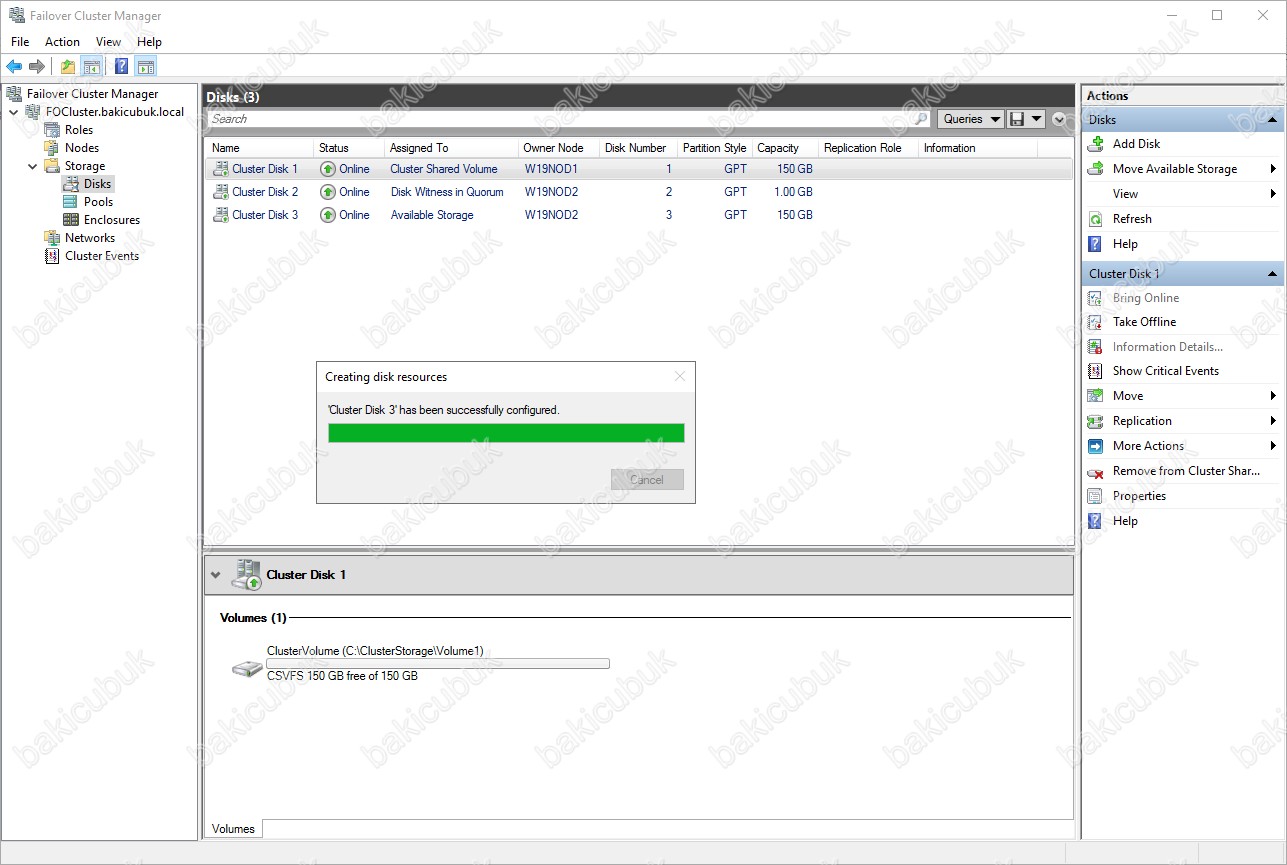Click the ClusterVolume capacity usage bar

pyautogui.click(x=438, y=664)
